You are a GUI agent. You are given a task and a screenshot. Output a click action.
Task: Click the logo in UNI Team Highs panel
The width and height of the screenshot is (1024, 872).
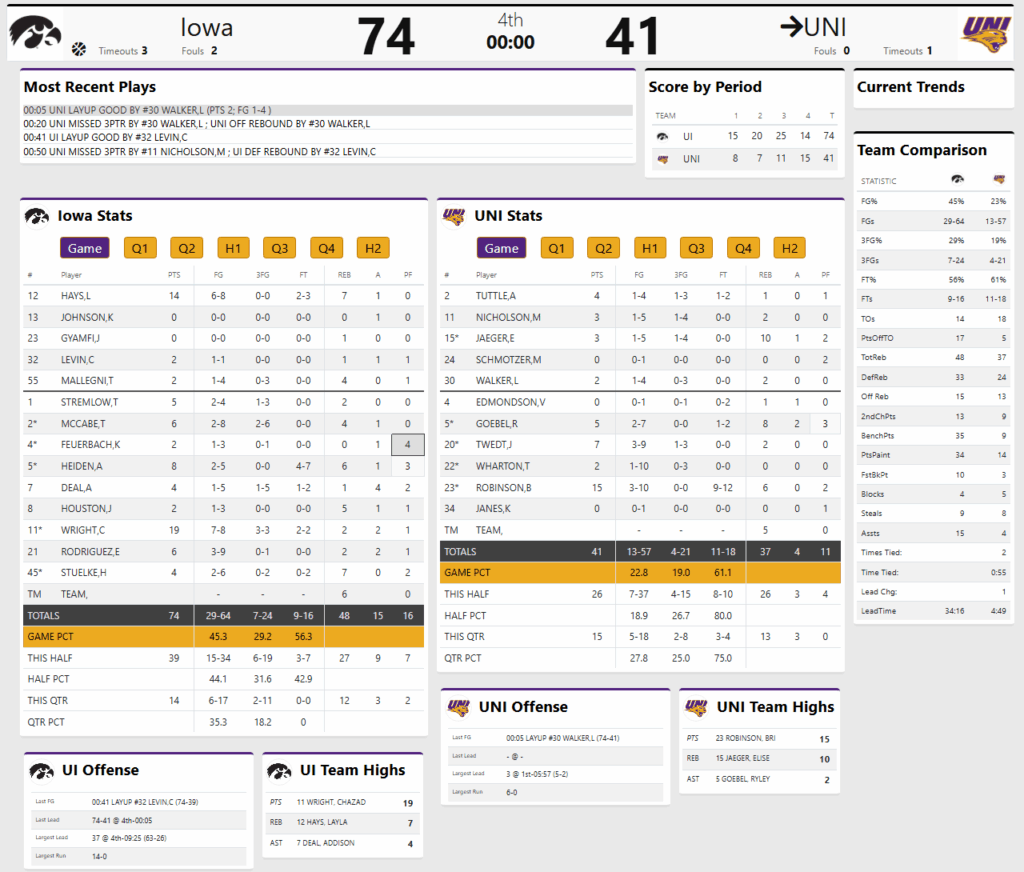point(696,707)
